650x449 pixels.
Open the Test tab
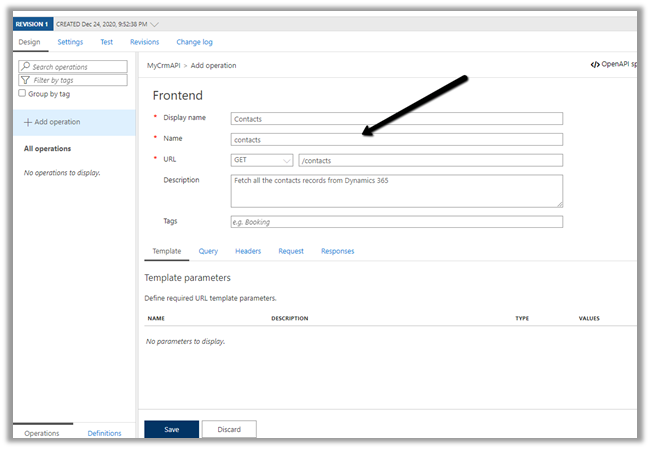tap(106, 42)
